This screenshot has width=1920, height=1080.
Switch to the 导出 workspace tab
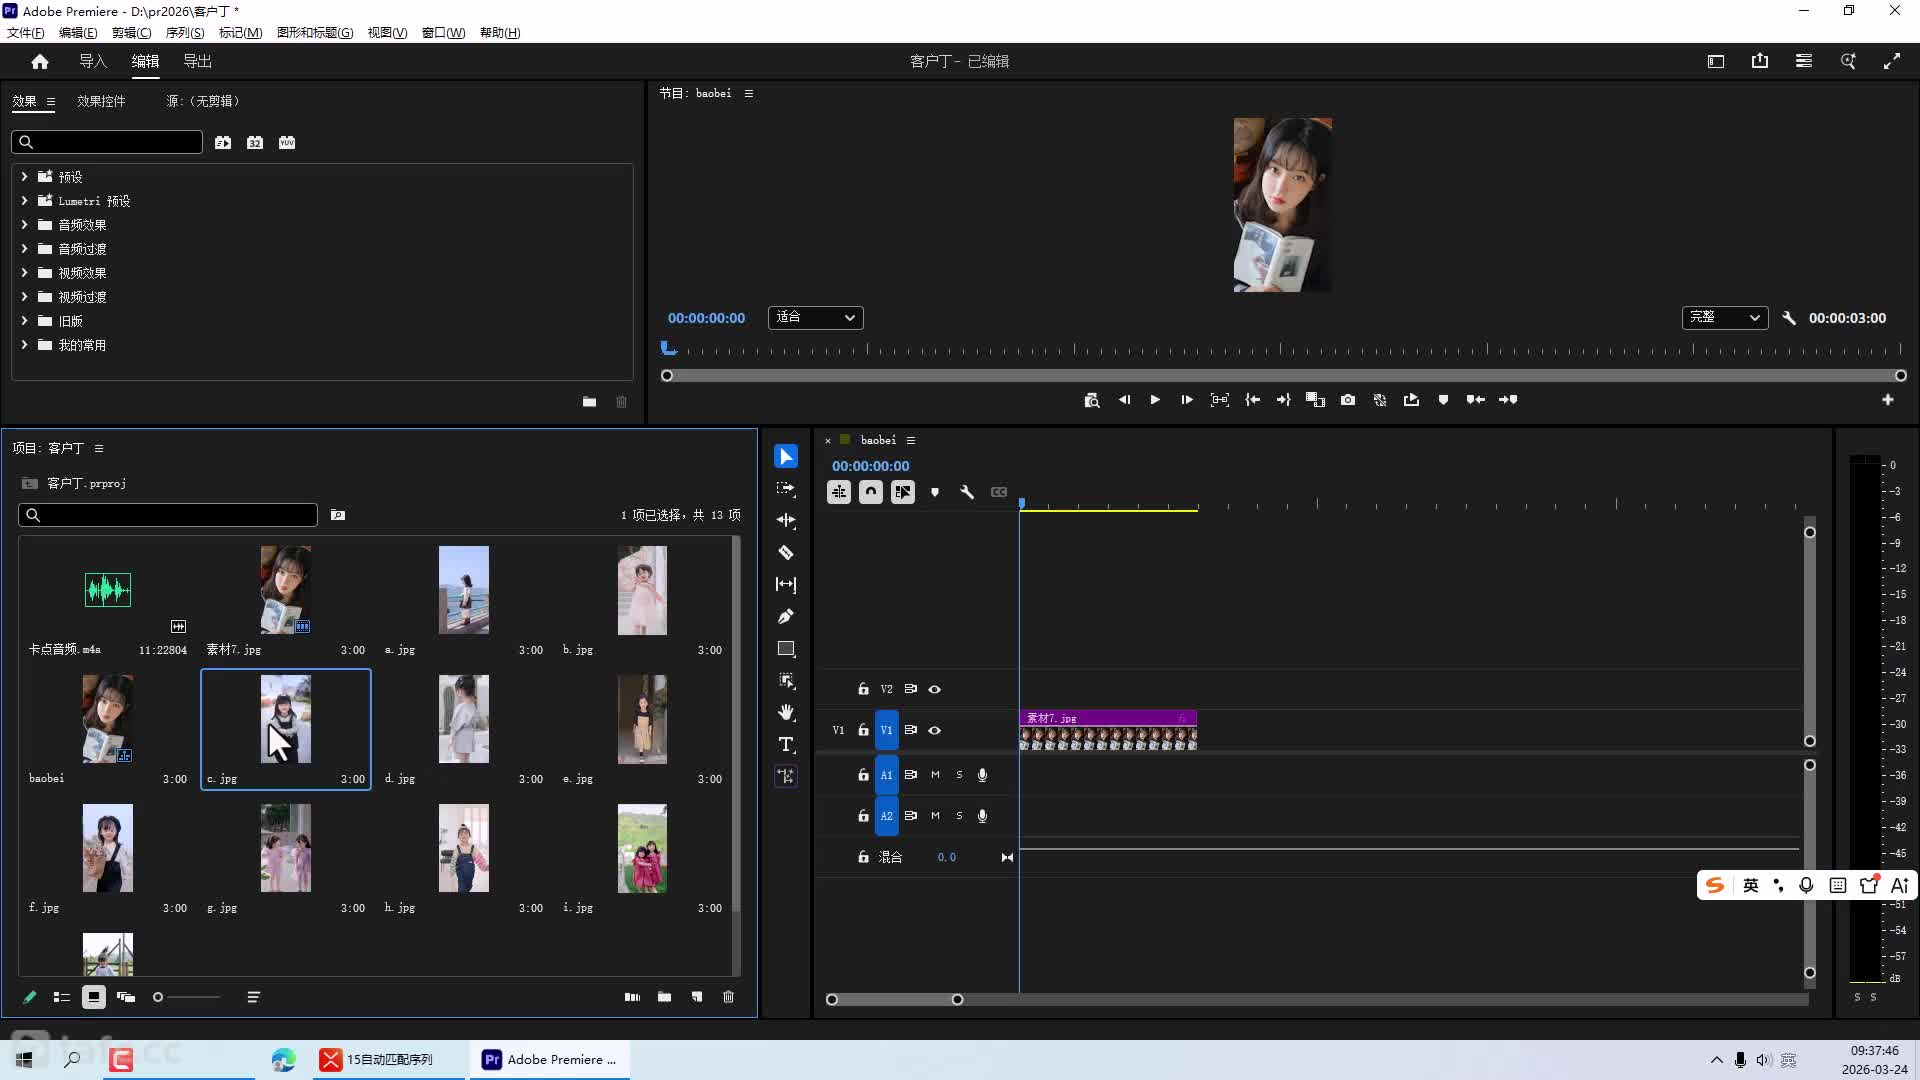point(197,62)
